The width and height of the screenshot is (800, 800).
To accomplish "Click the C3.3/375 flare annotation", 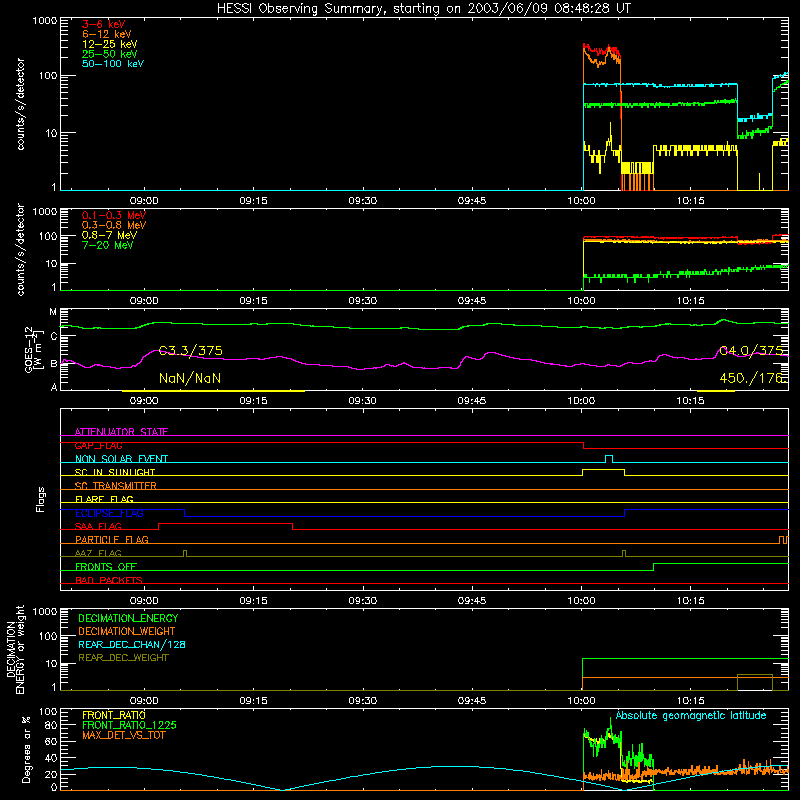I will [x=190, y=351].
